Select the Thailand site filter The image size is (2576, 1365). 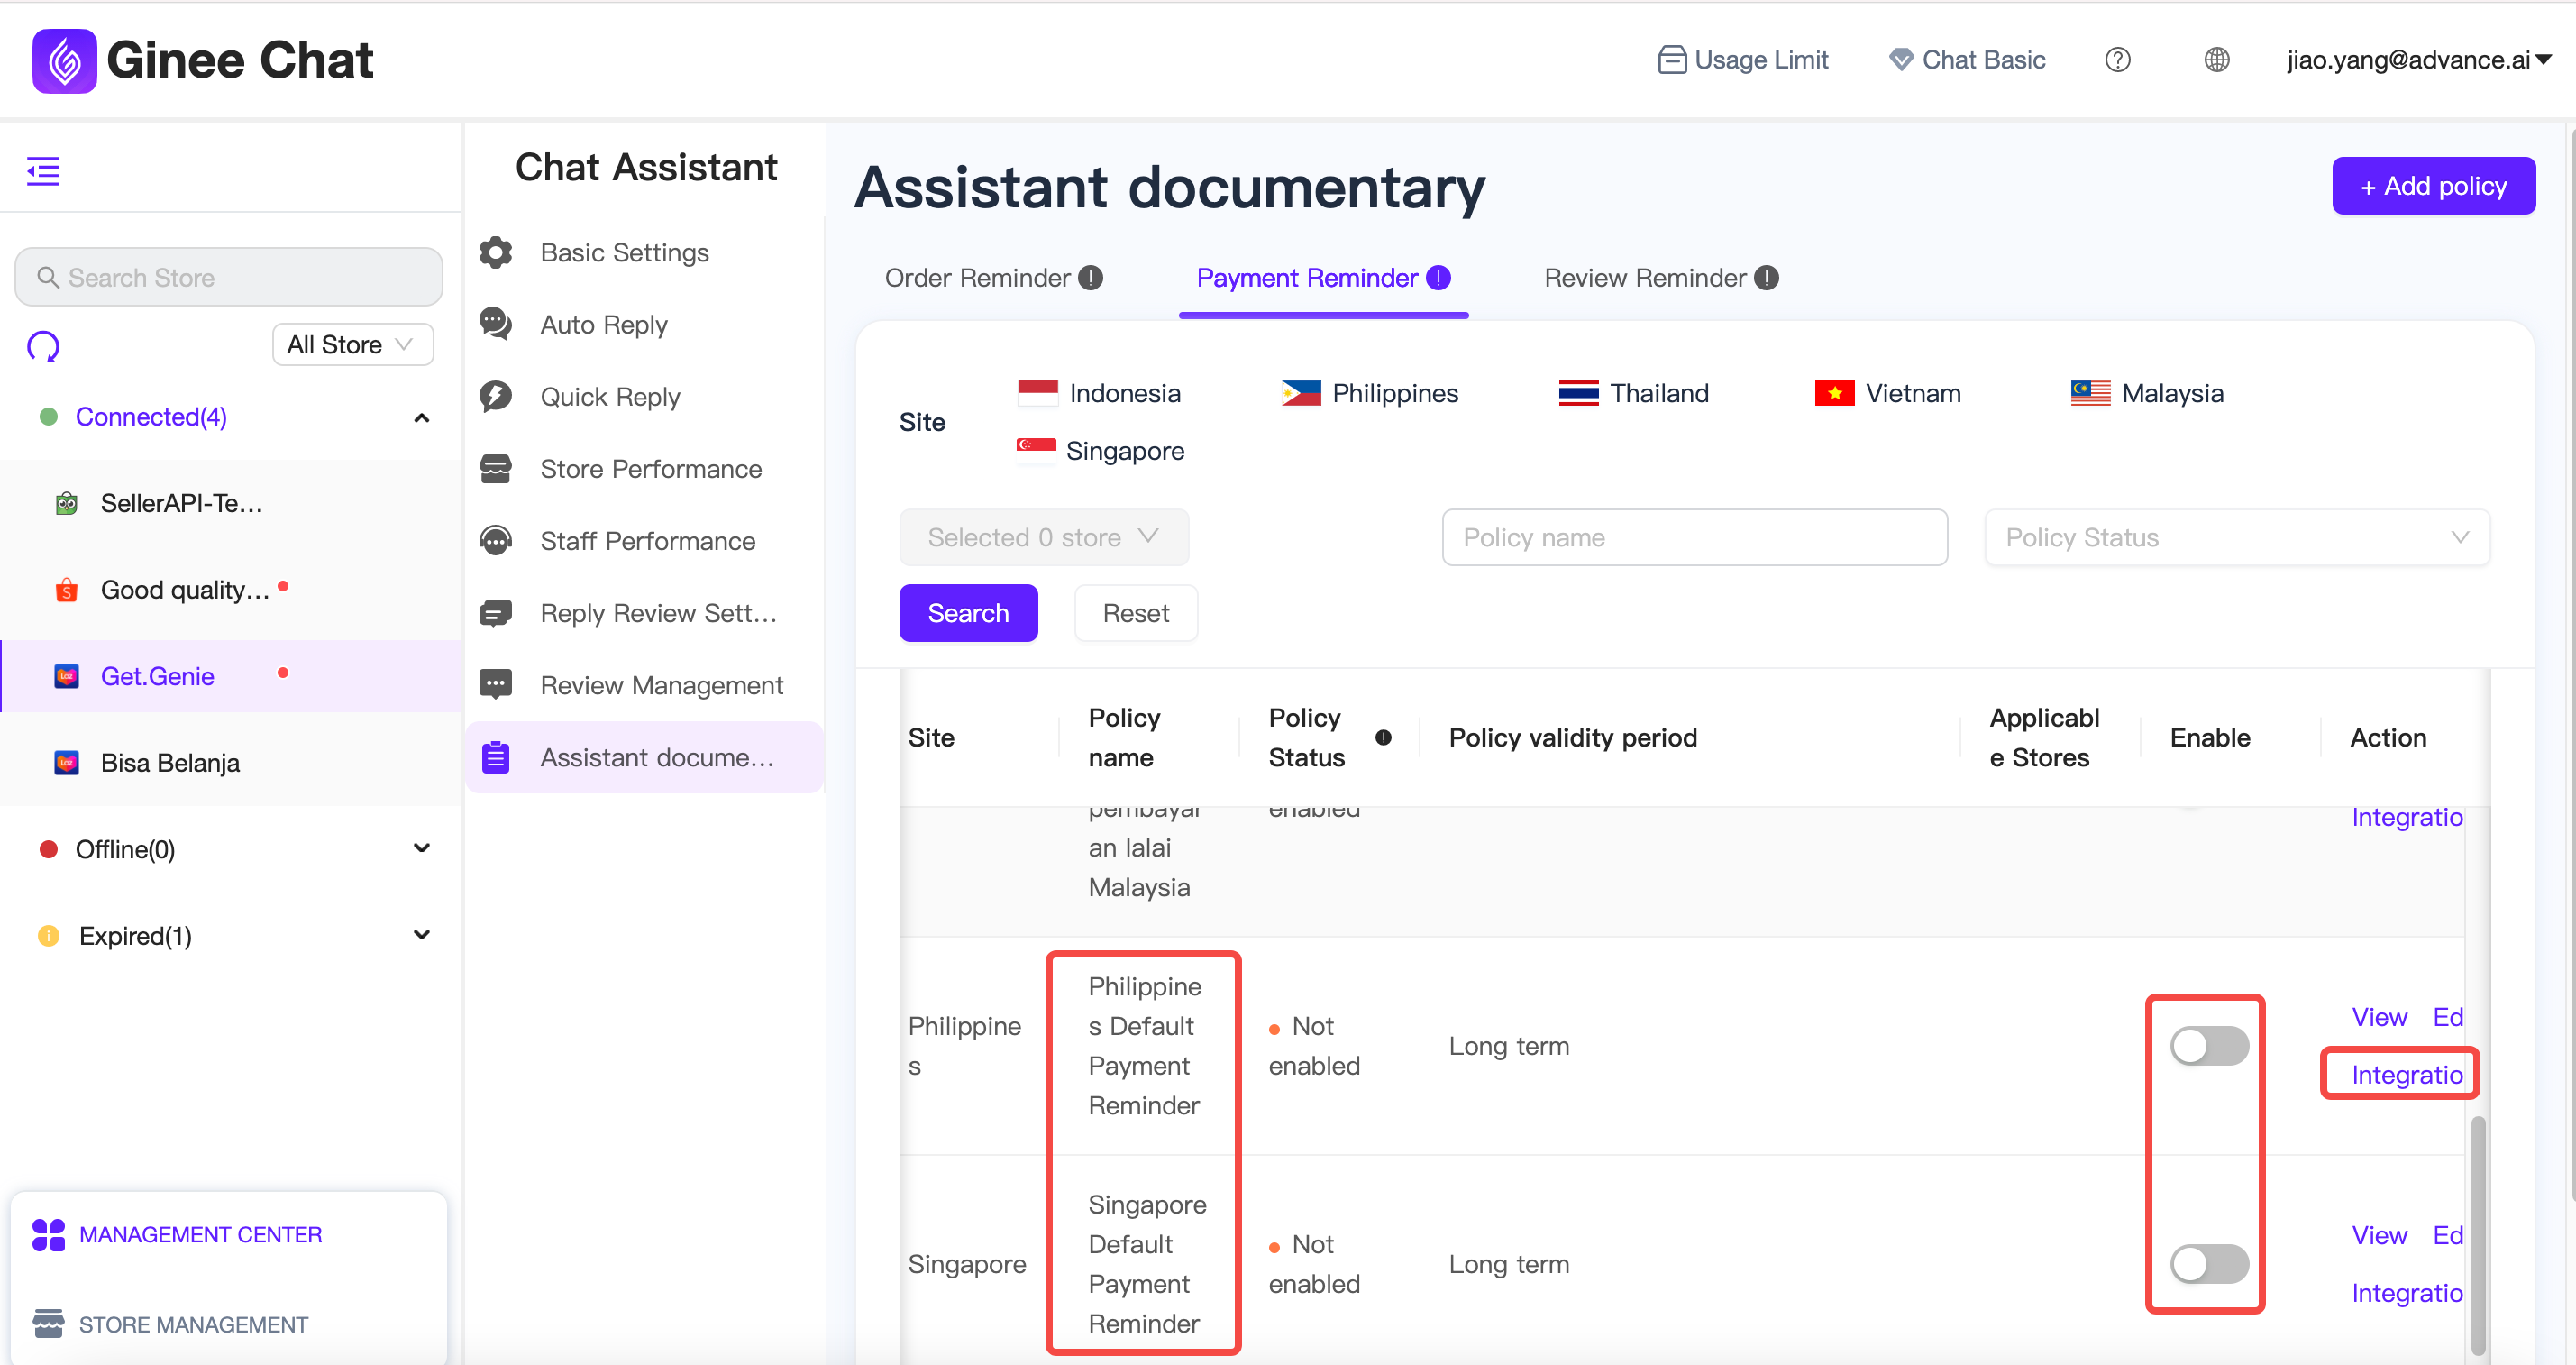coord(1634,393)
